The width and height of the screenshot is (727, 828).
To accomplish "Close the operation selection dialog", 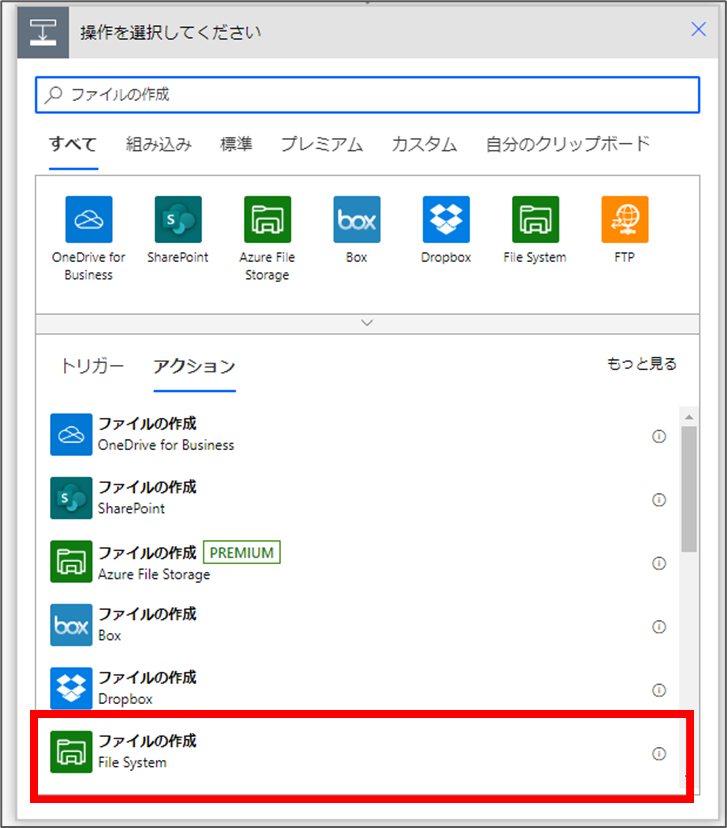I will point(698,30).
